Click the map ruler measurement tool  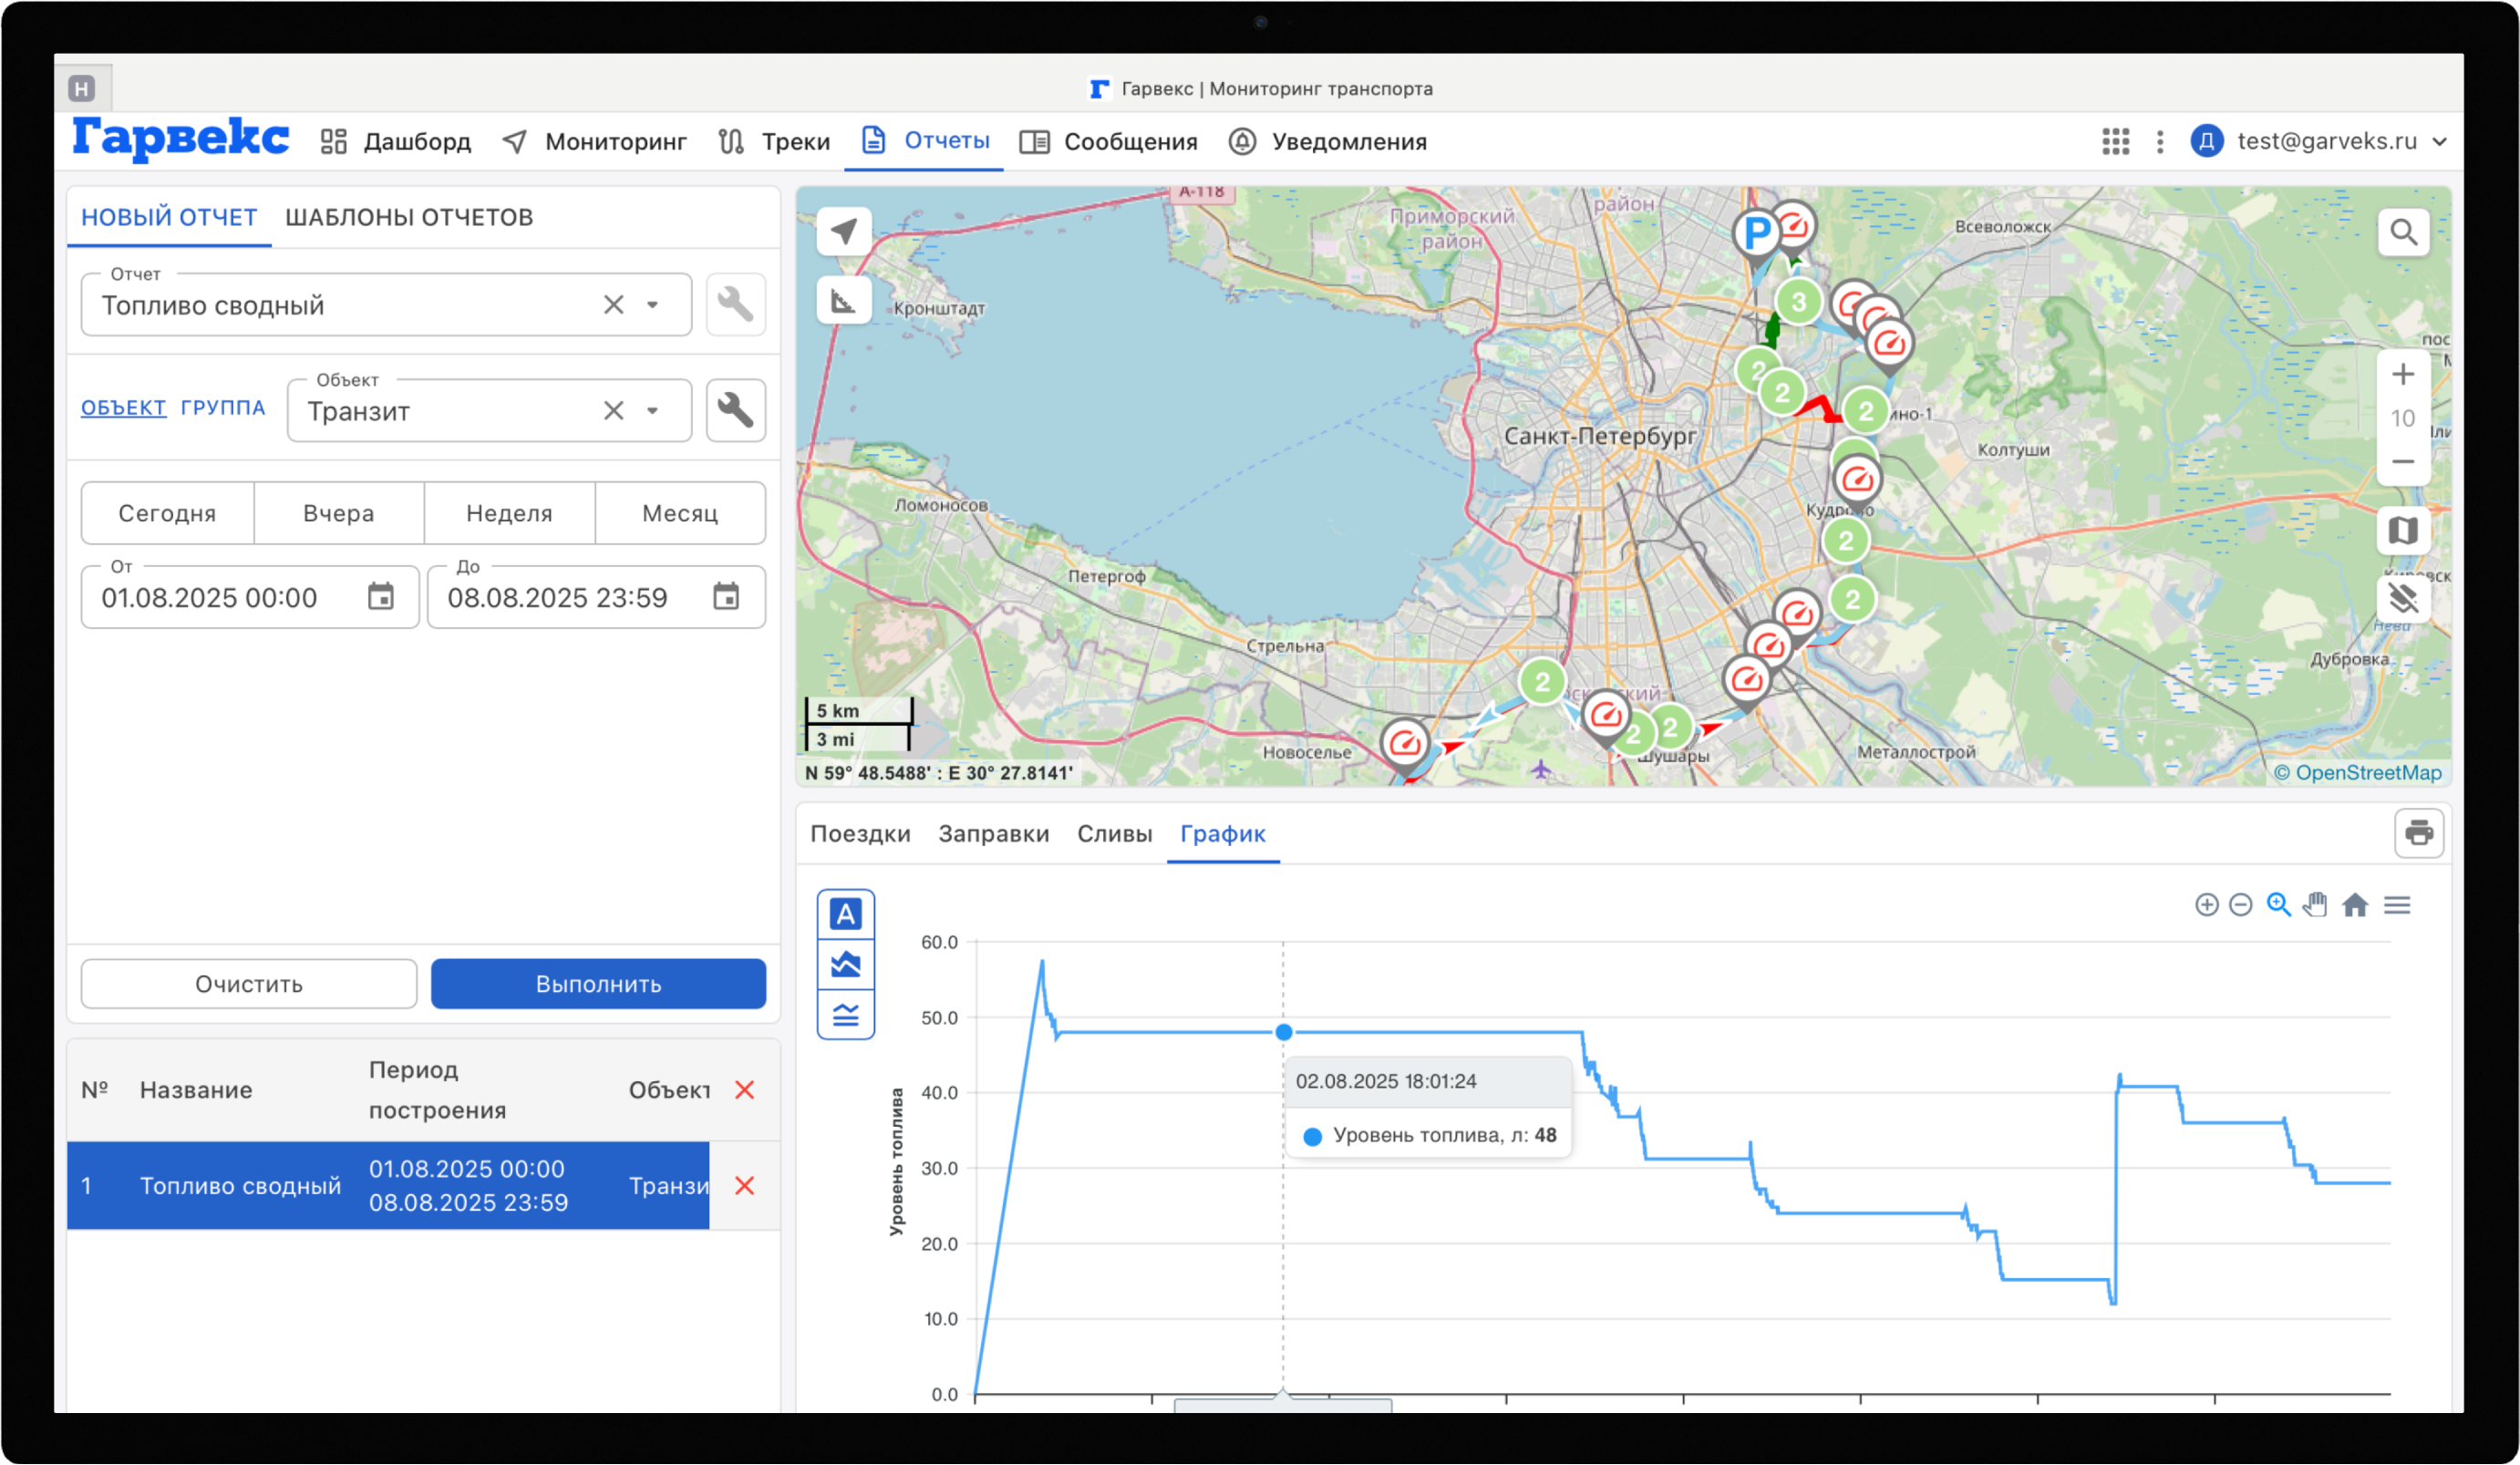843,300
